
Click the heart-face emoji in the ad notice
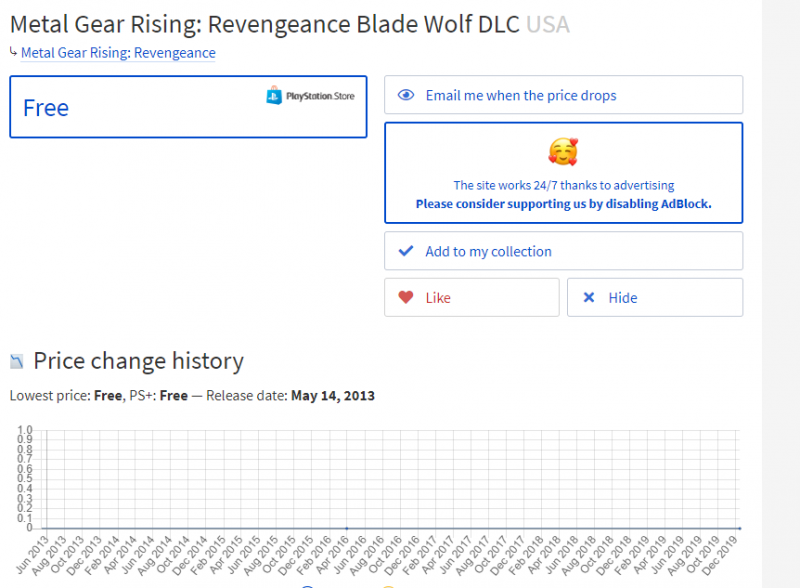point(563,152)
